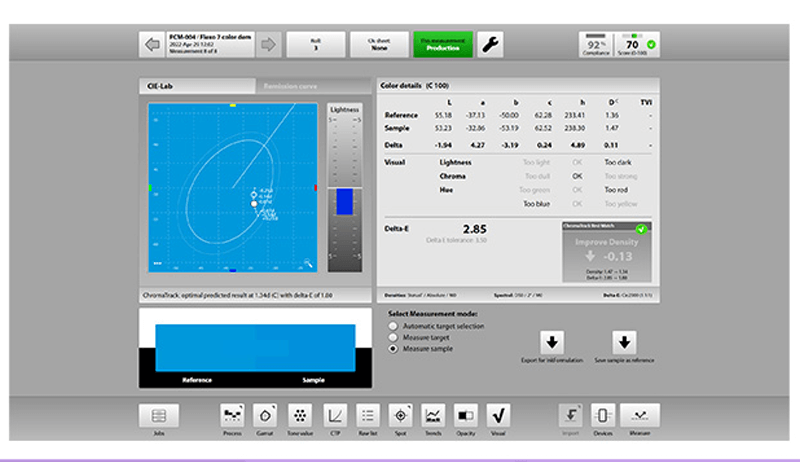Click the white sample point in the CIE-Lab plot
Screen dimensions: 800x470
tap(254, 204)
